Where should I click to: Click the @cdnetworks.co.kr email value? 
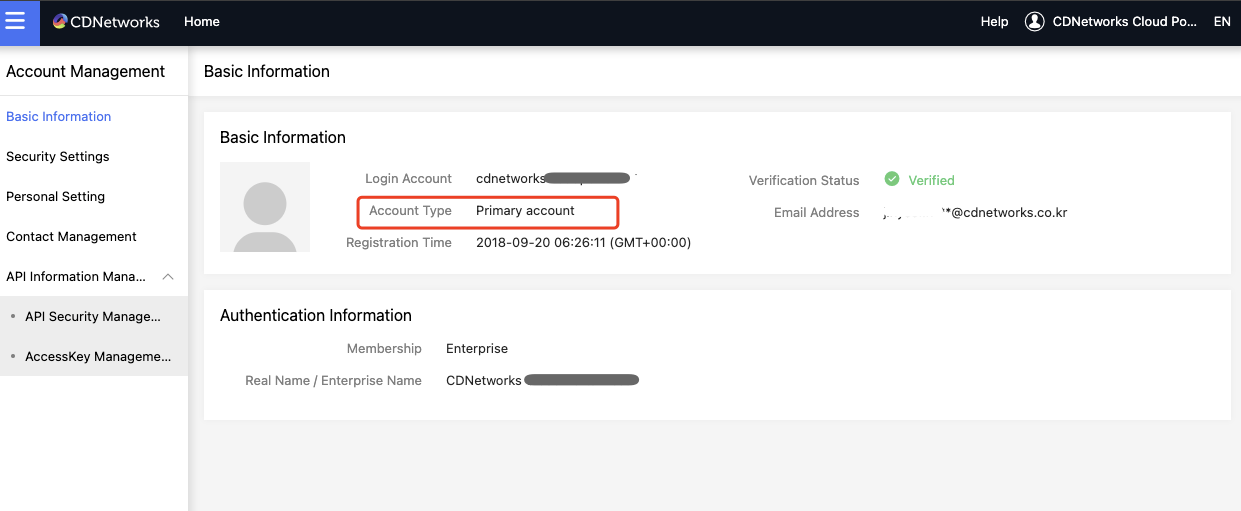point(976,213)
